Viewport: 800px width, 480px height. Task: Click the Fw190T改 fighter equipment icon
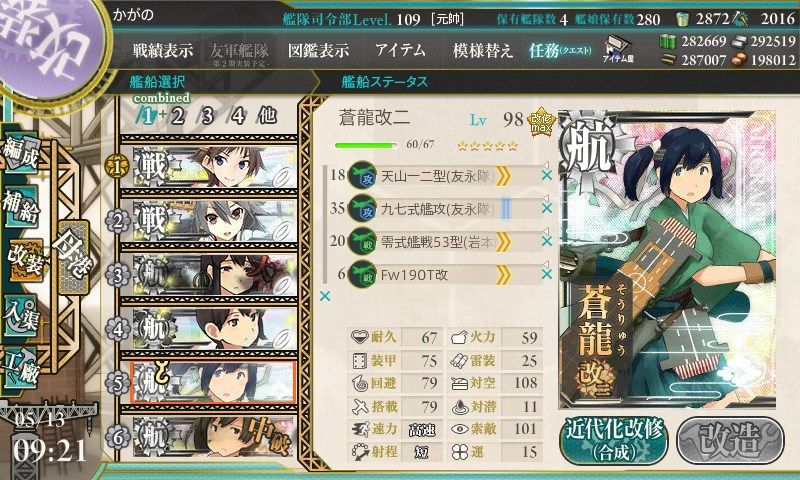pos(363,274)
